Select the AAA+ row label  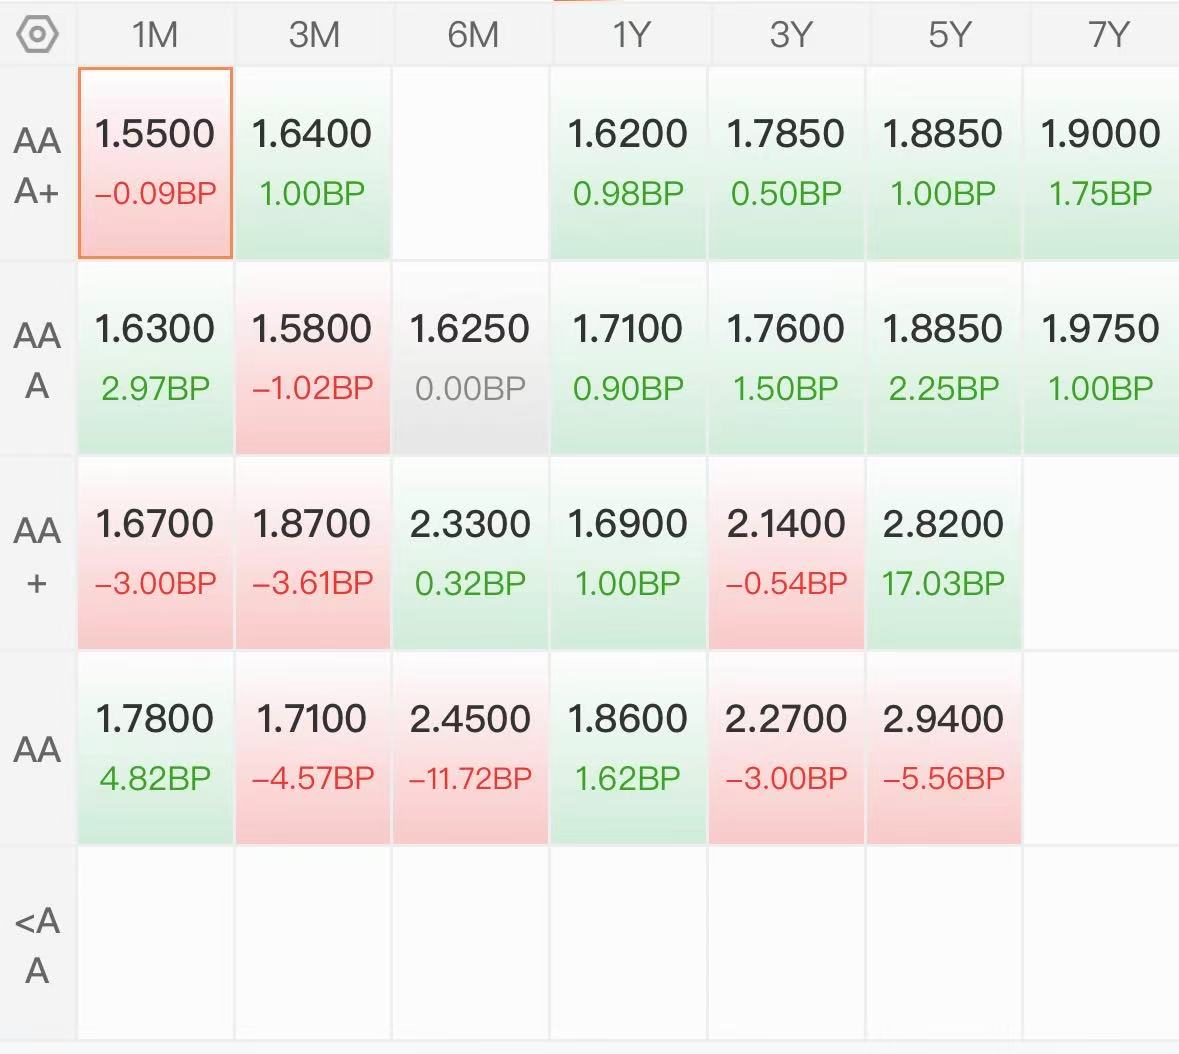(37, 165)
